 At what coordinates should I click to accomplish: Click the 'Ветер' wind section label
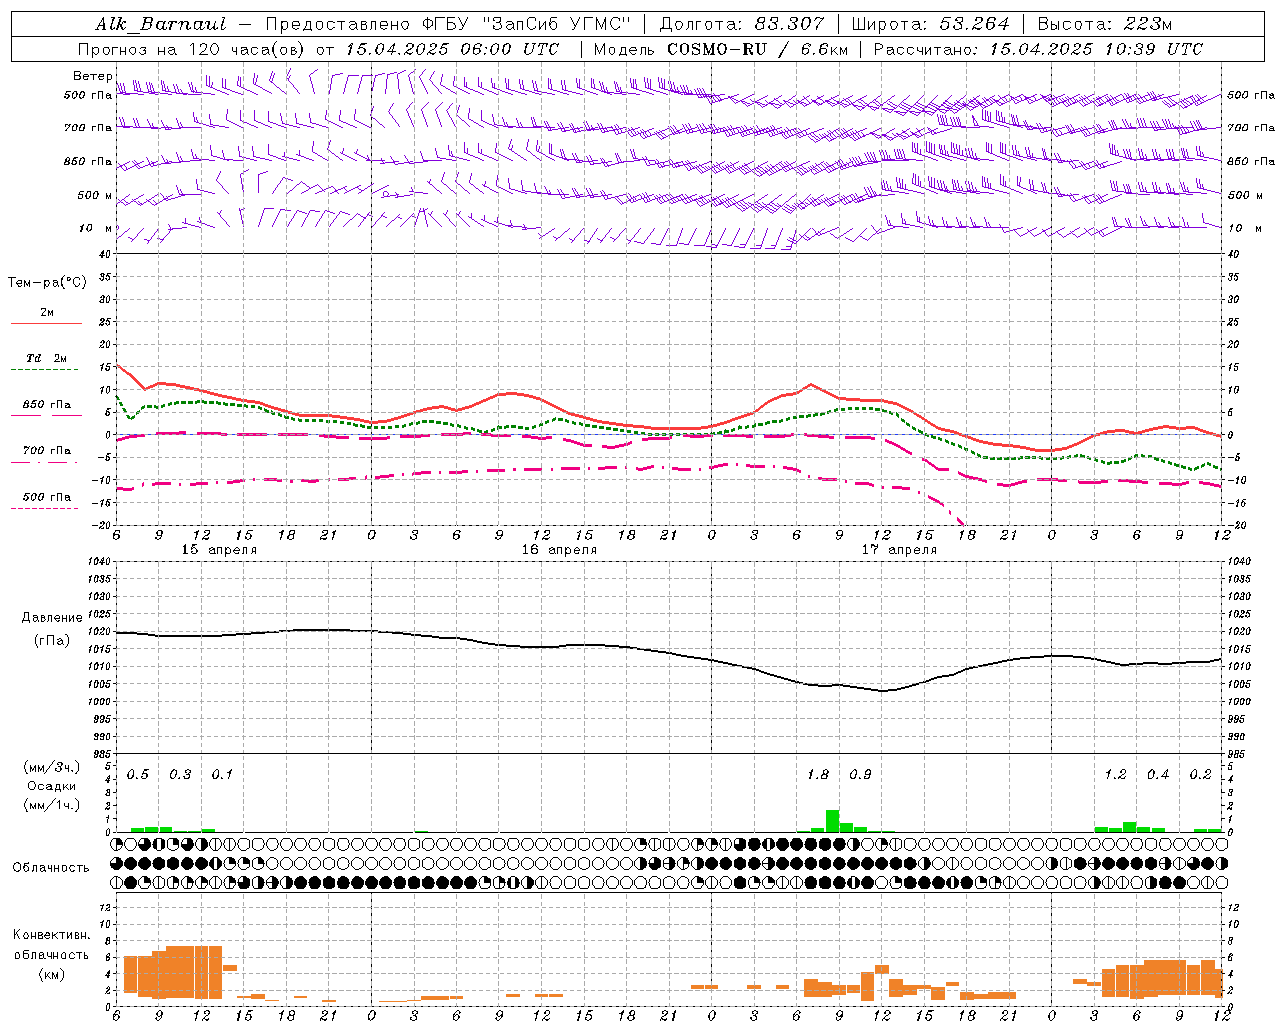[92, 76]
